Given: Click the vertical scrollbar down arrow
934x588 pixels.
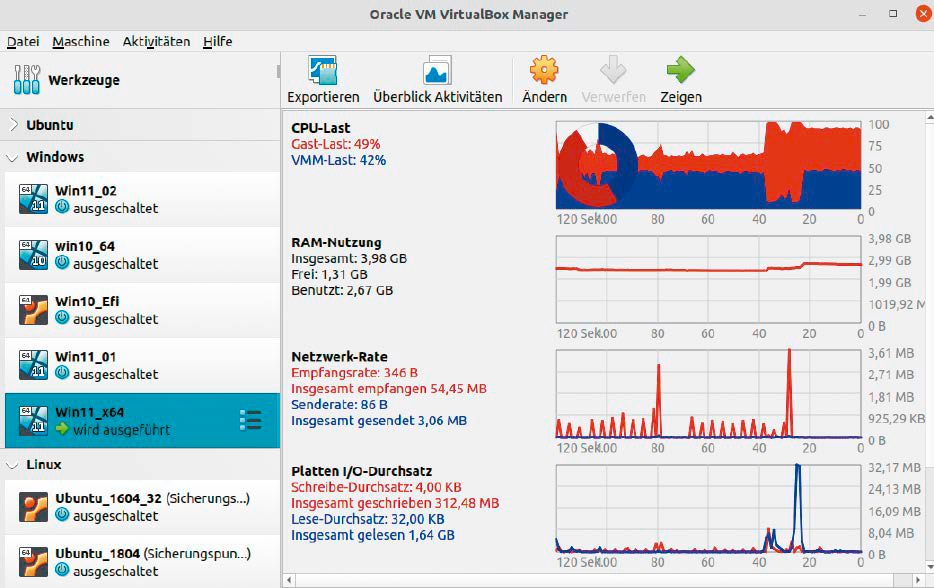Looking at the screenshot, I should click(x=930, y=565).
